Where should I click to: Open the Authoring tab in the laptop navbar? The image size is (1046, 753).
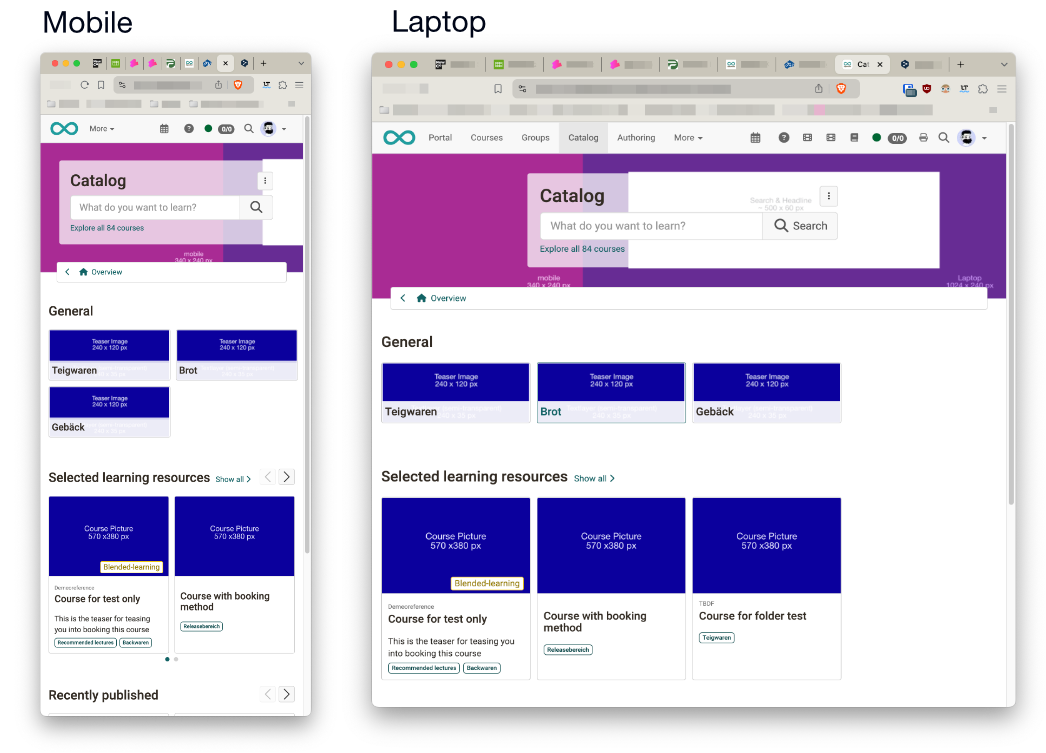pyautogui.click(x=636, y=138)
